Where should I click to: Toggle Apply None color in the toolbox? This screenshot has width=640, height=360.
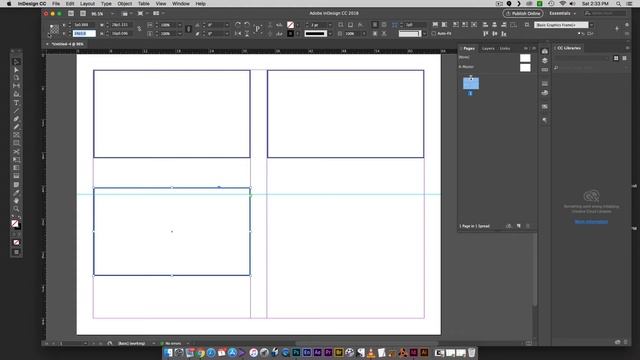point(16,242)
